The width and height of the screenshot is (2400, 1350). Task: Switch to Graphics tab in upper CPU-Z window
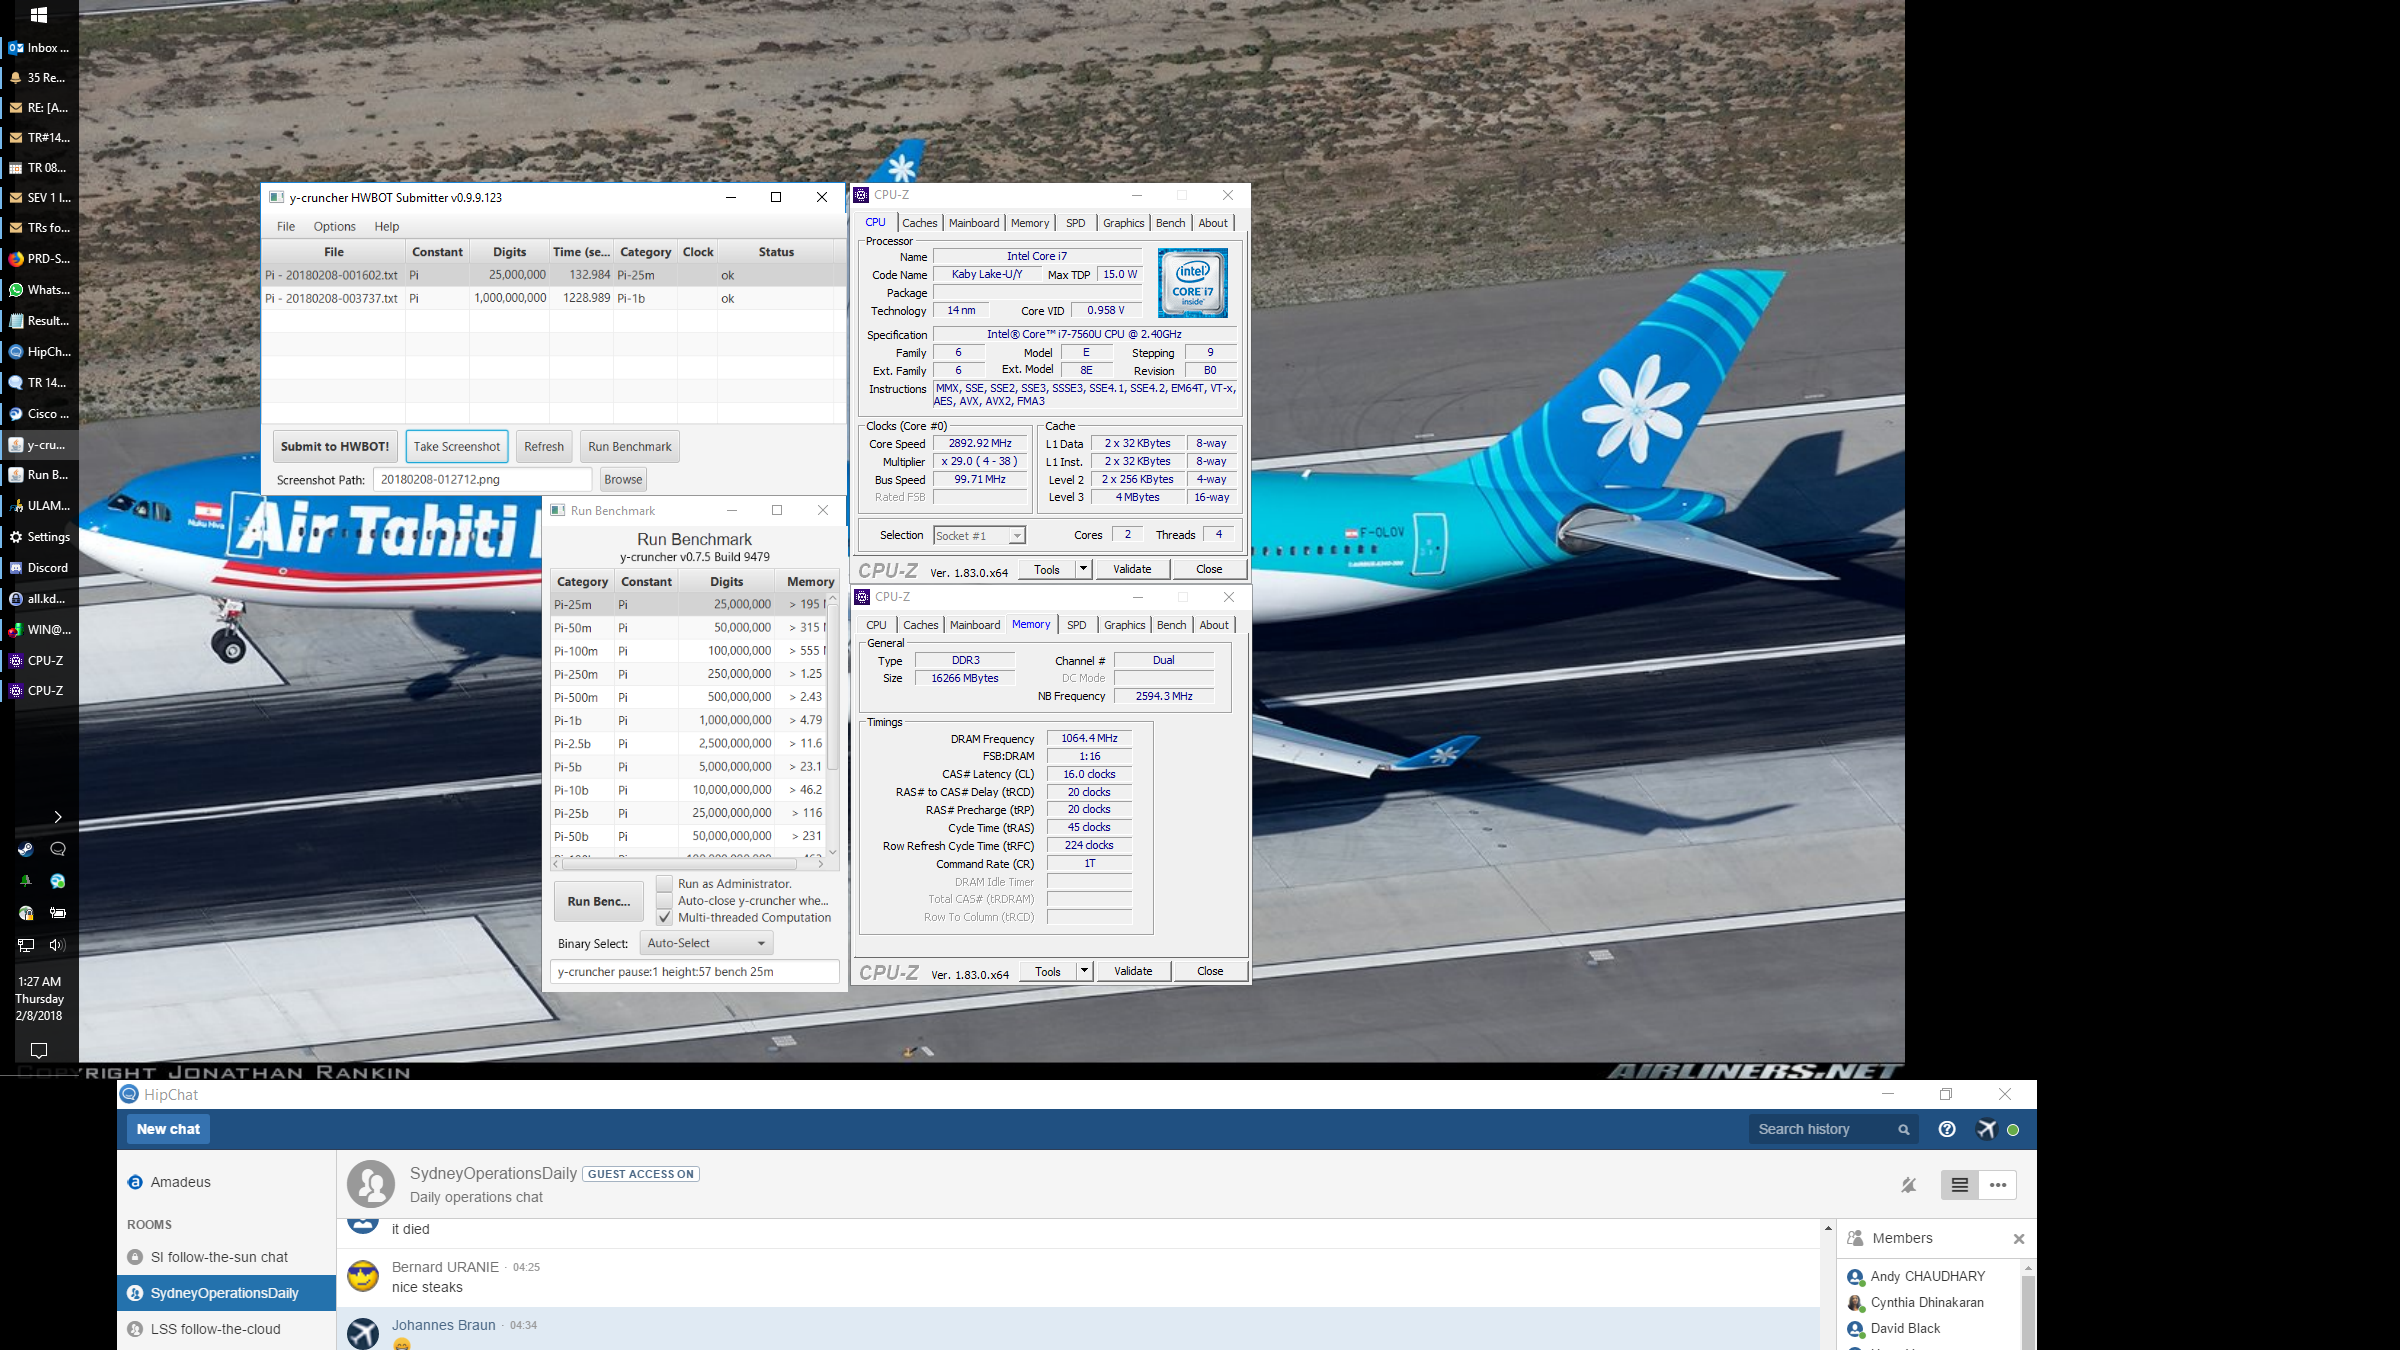point(1124,223)
